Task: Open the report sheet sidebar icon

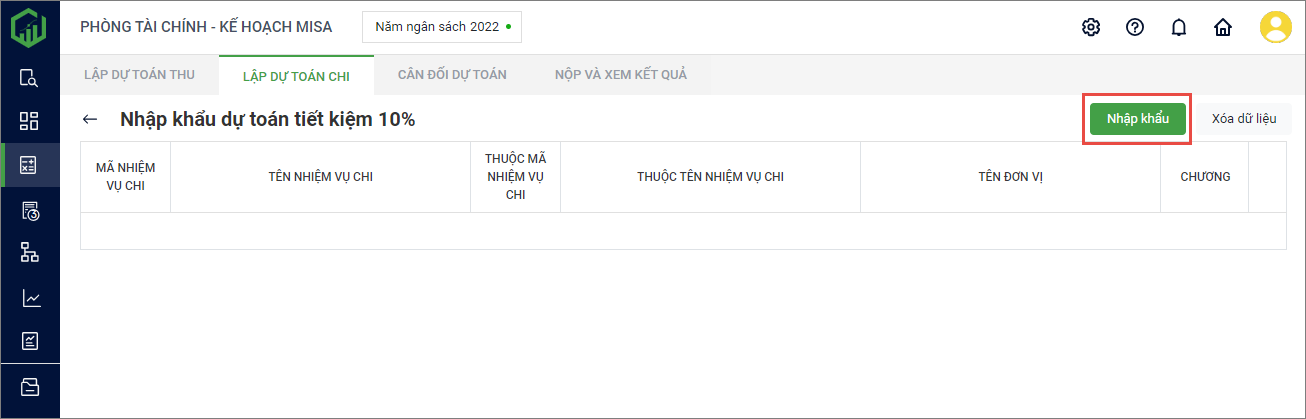Action: point(29,341)
